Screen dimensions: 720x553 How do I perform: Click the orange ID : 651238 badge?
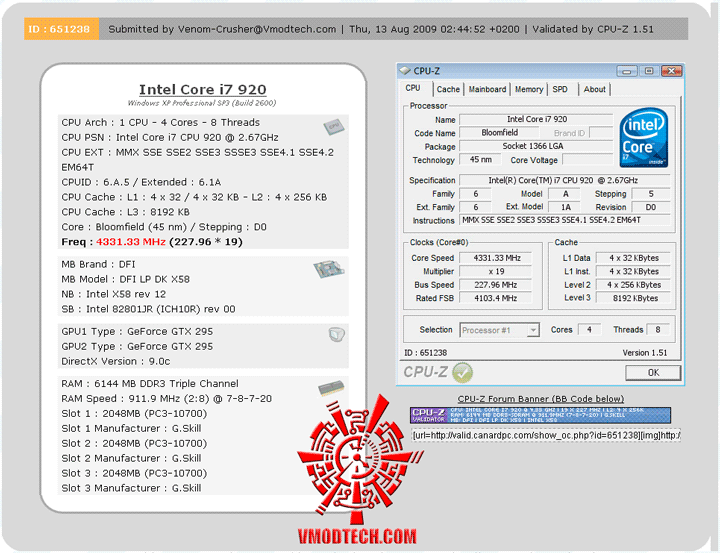[x=61, y=29]
